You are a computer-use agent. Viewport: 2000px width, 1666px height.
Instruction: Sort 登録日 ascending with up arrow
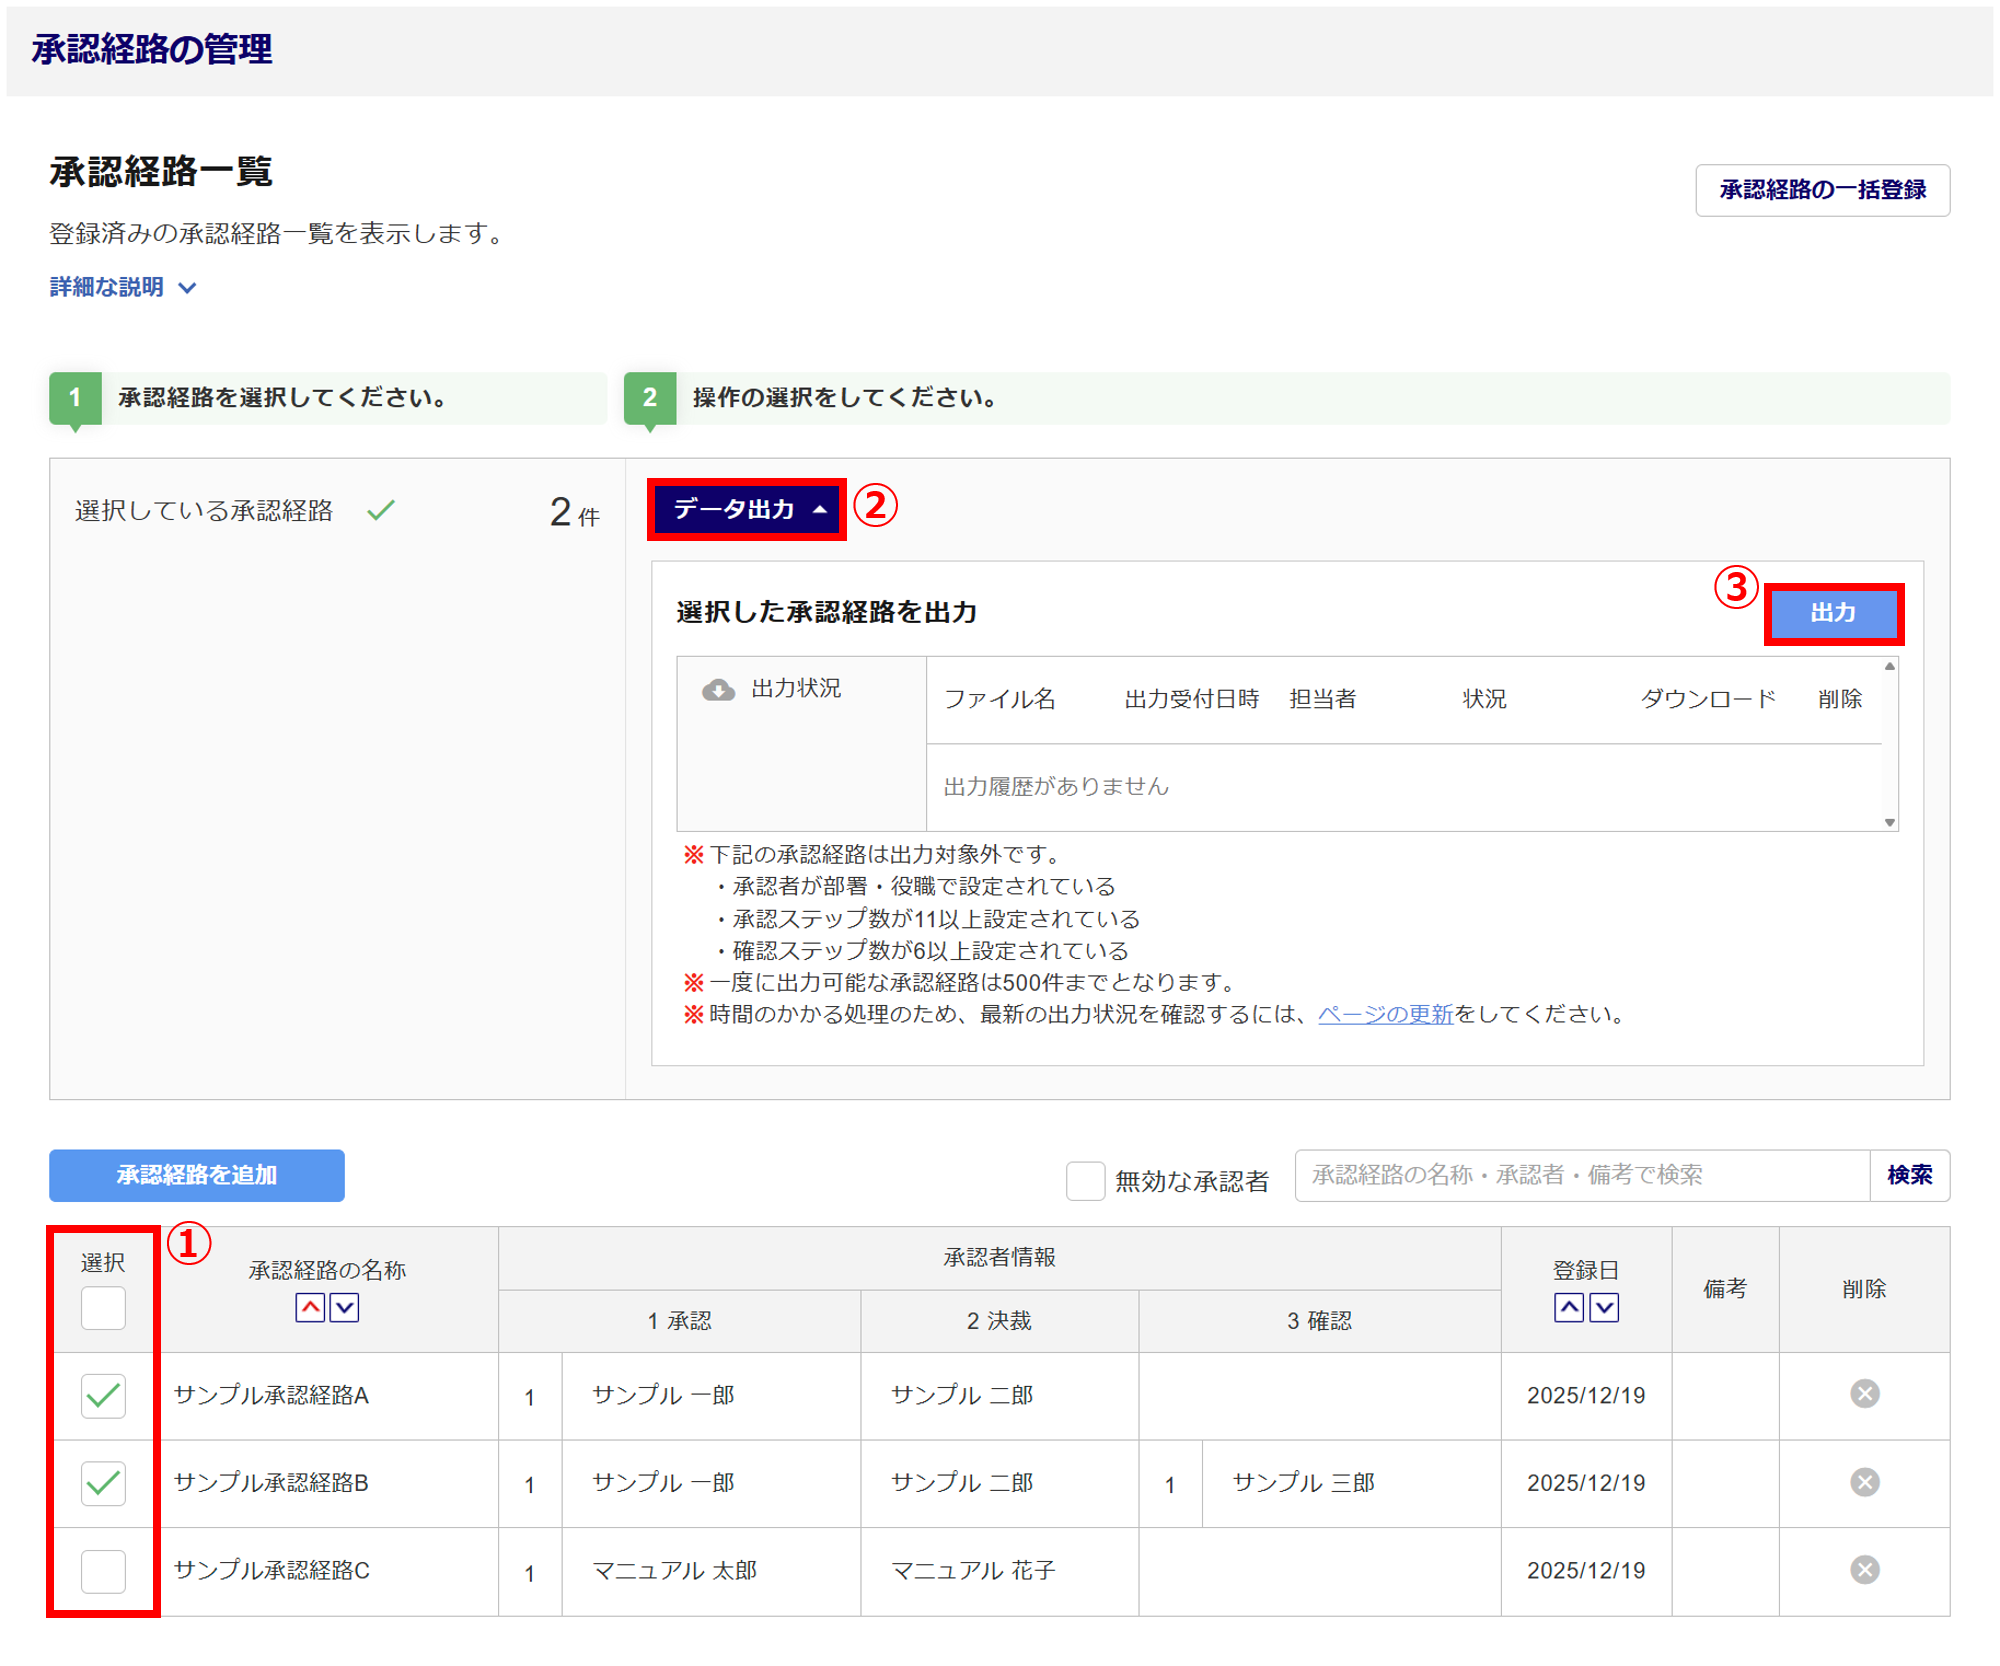pyautogui.click(x=1568, y=1307)
